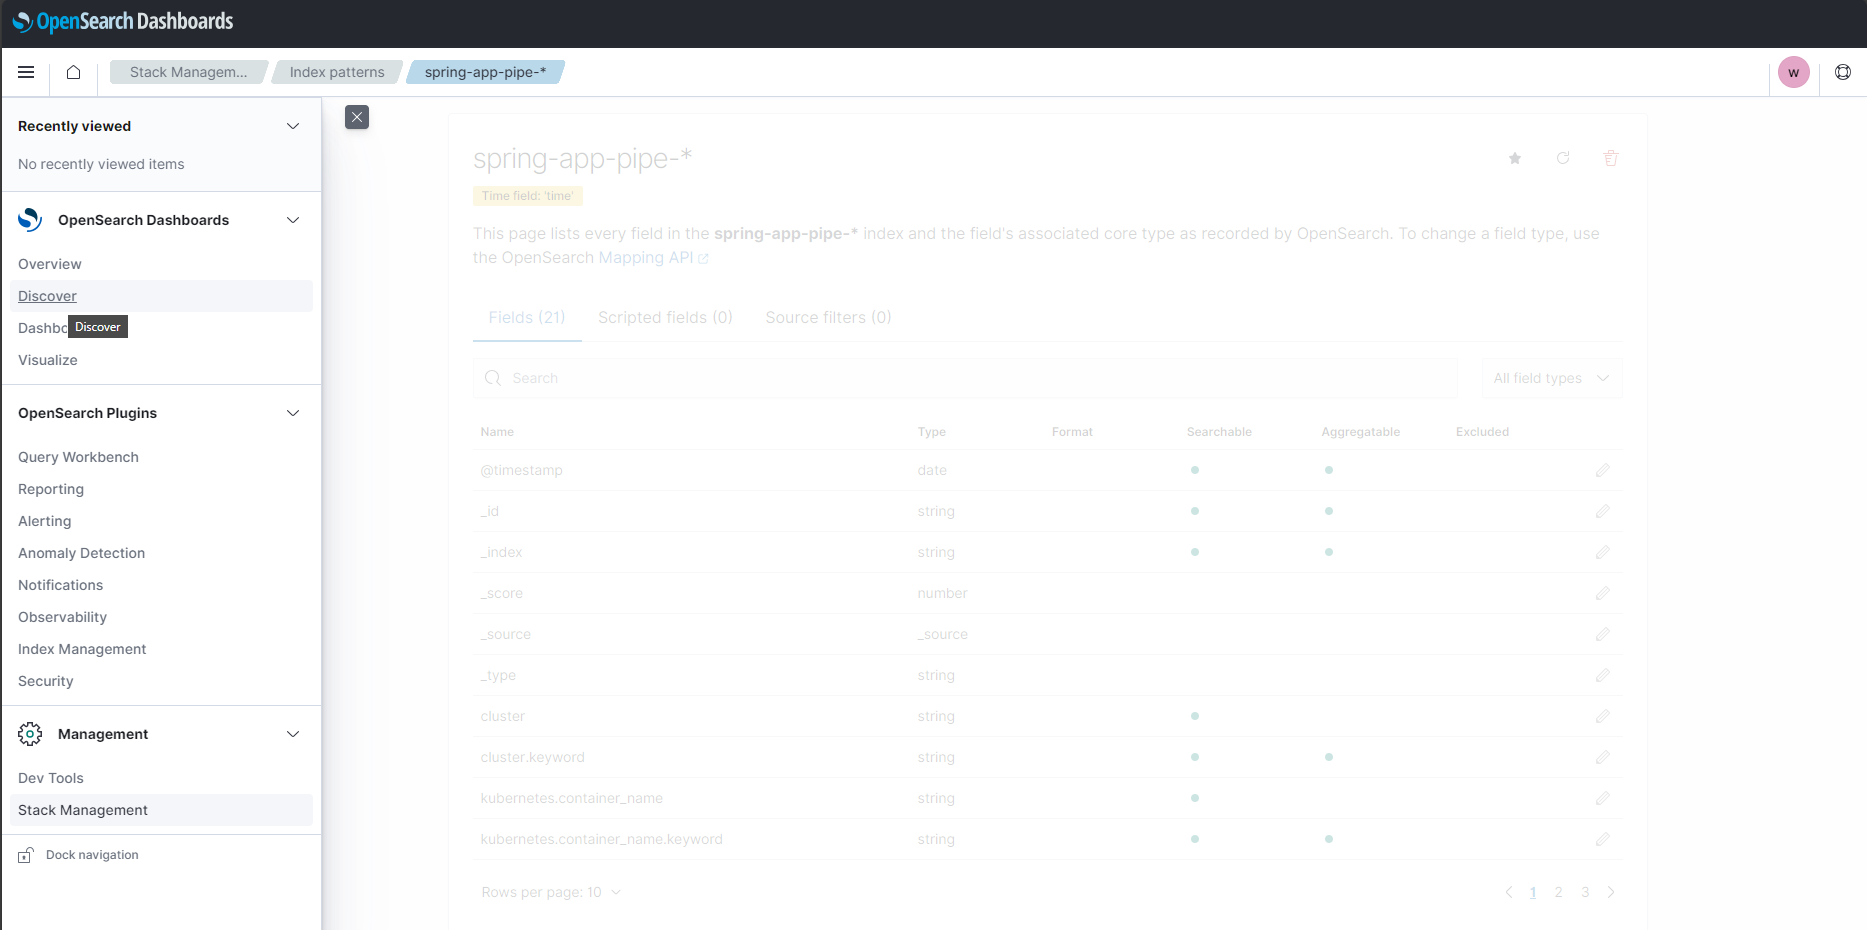Open Visualize in the sidebar
The height and width of the screenshot is (930, 1867).
click(x=48, y=360)
